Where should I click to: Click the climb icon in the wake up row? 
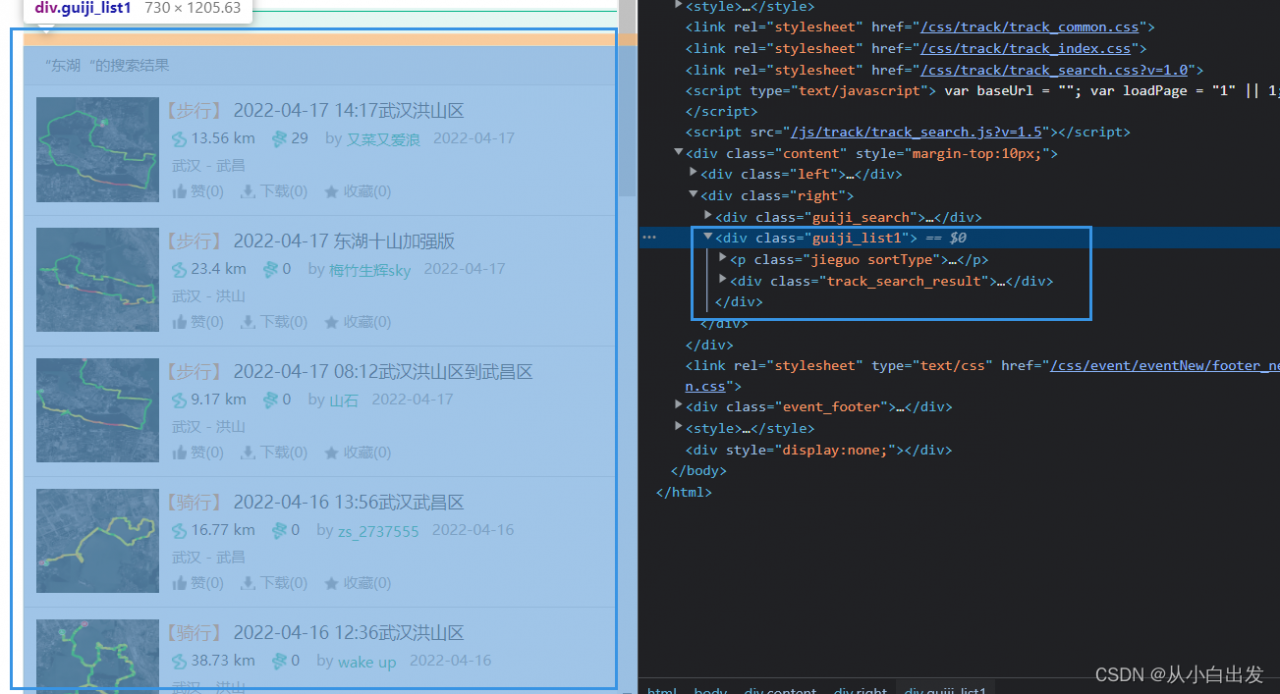(x=279, y=661)
